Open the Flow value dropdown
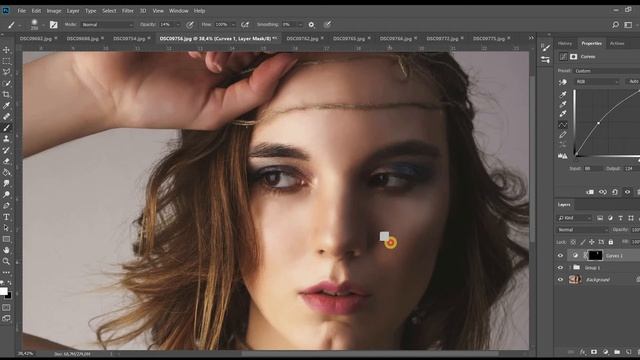The image size is (640, 360). tap(233, 25)
